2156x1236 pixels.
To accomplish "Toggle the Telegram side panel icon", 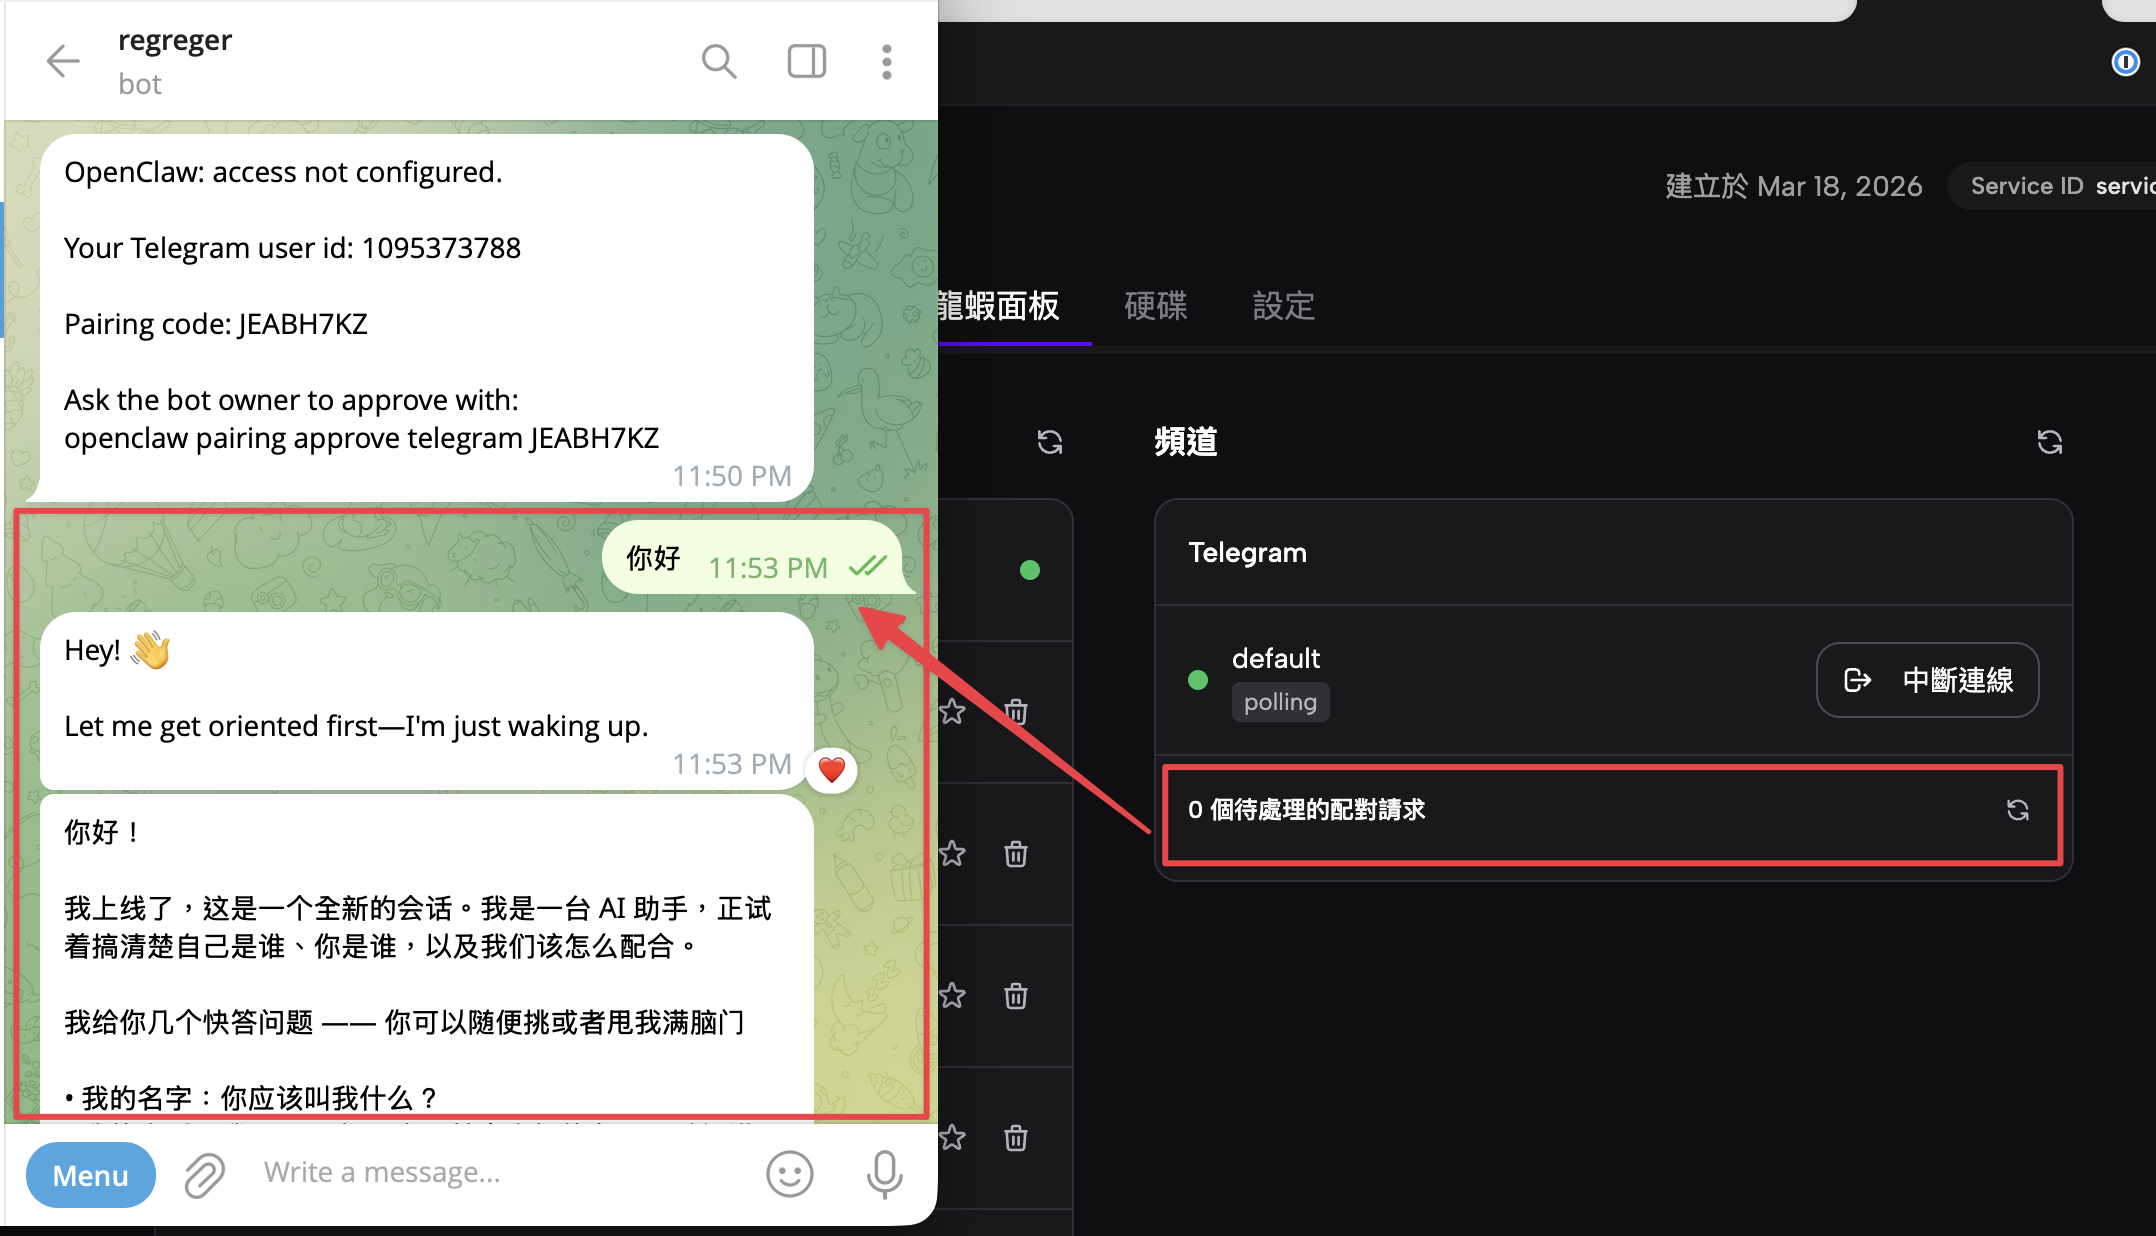I will pos(806,61).
